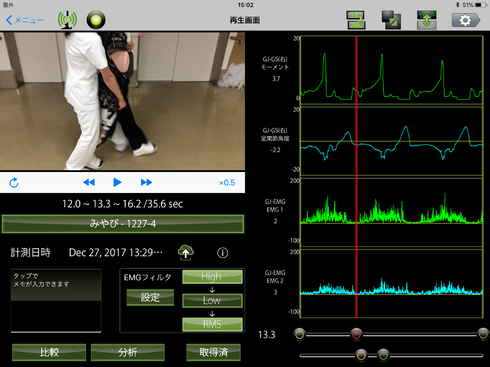Open settings gear button
Image resolution: width=490 pixels, height=367 pixels.
466,20
